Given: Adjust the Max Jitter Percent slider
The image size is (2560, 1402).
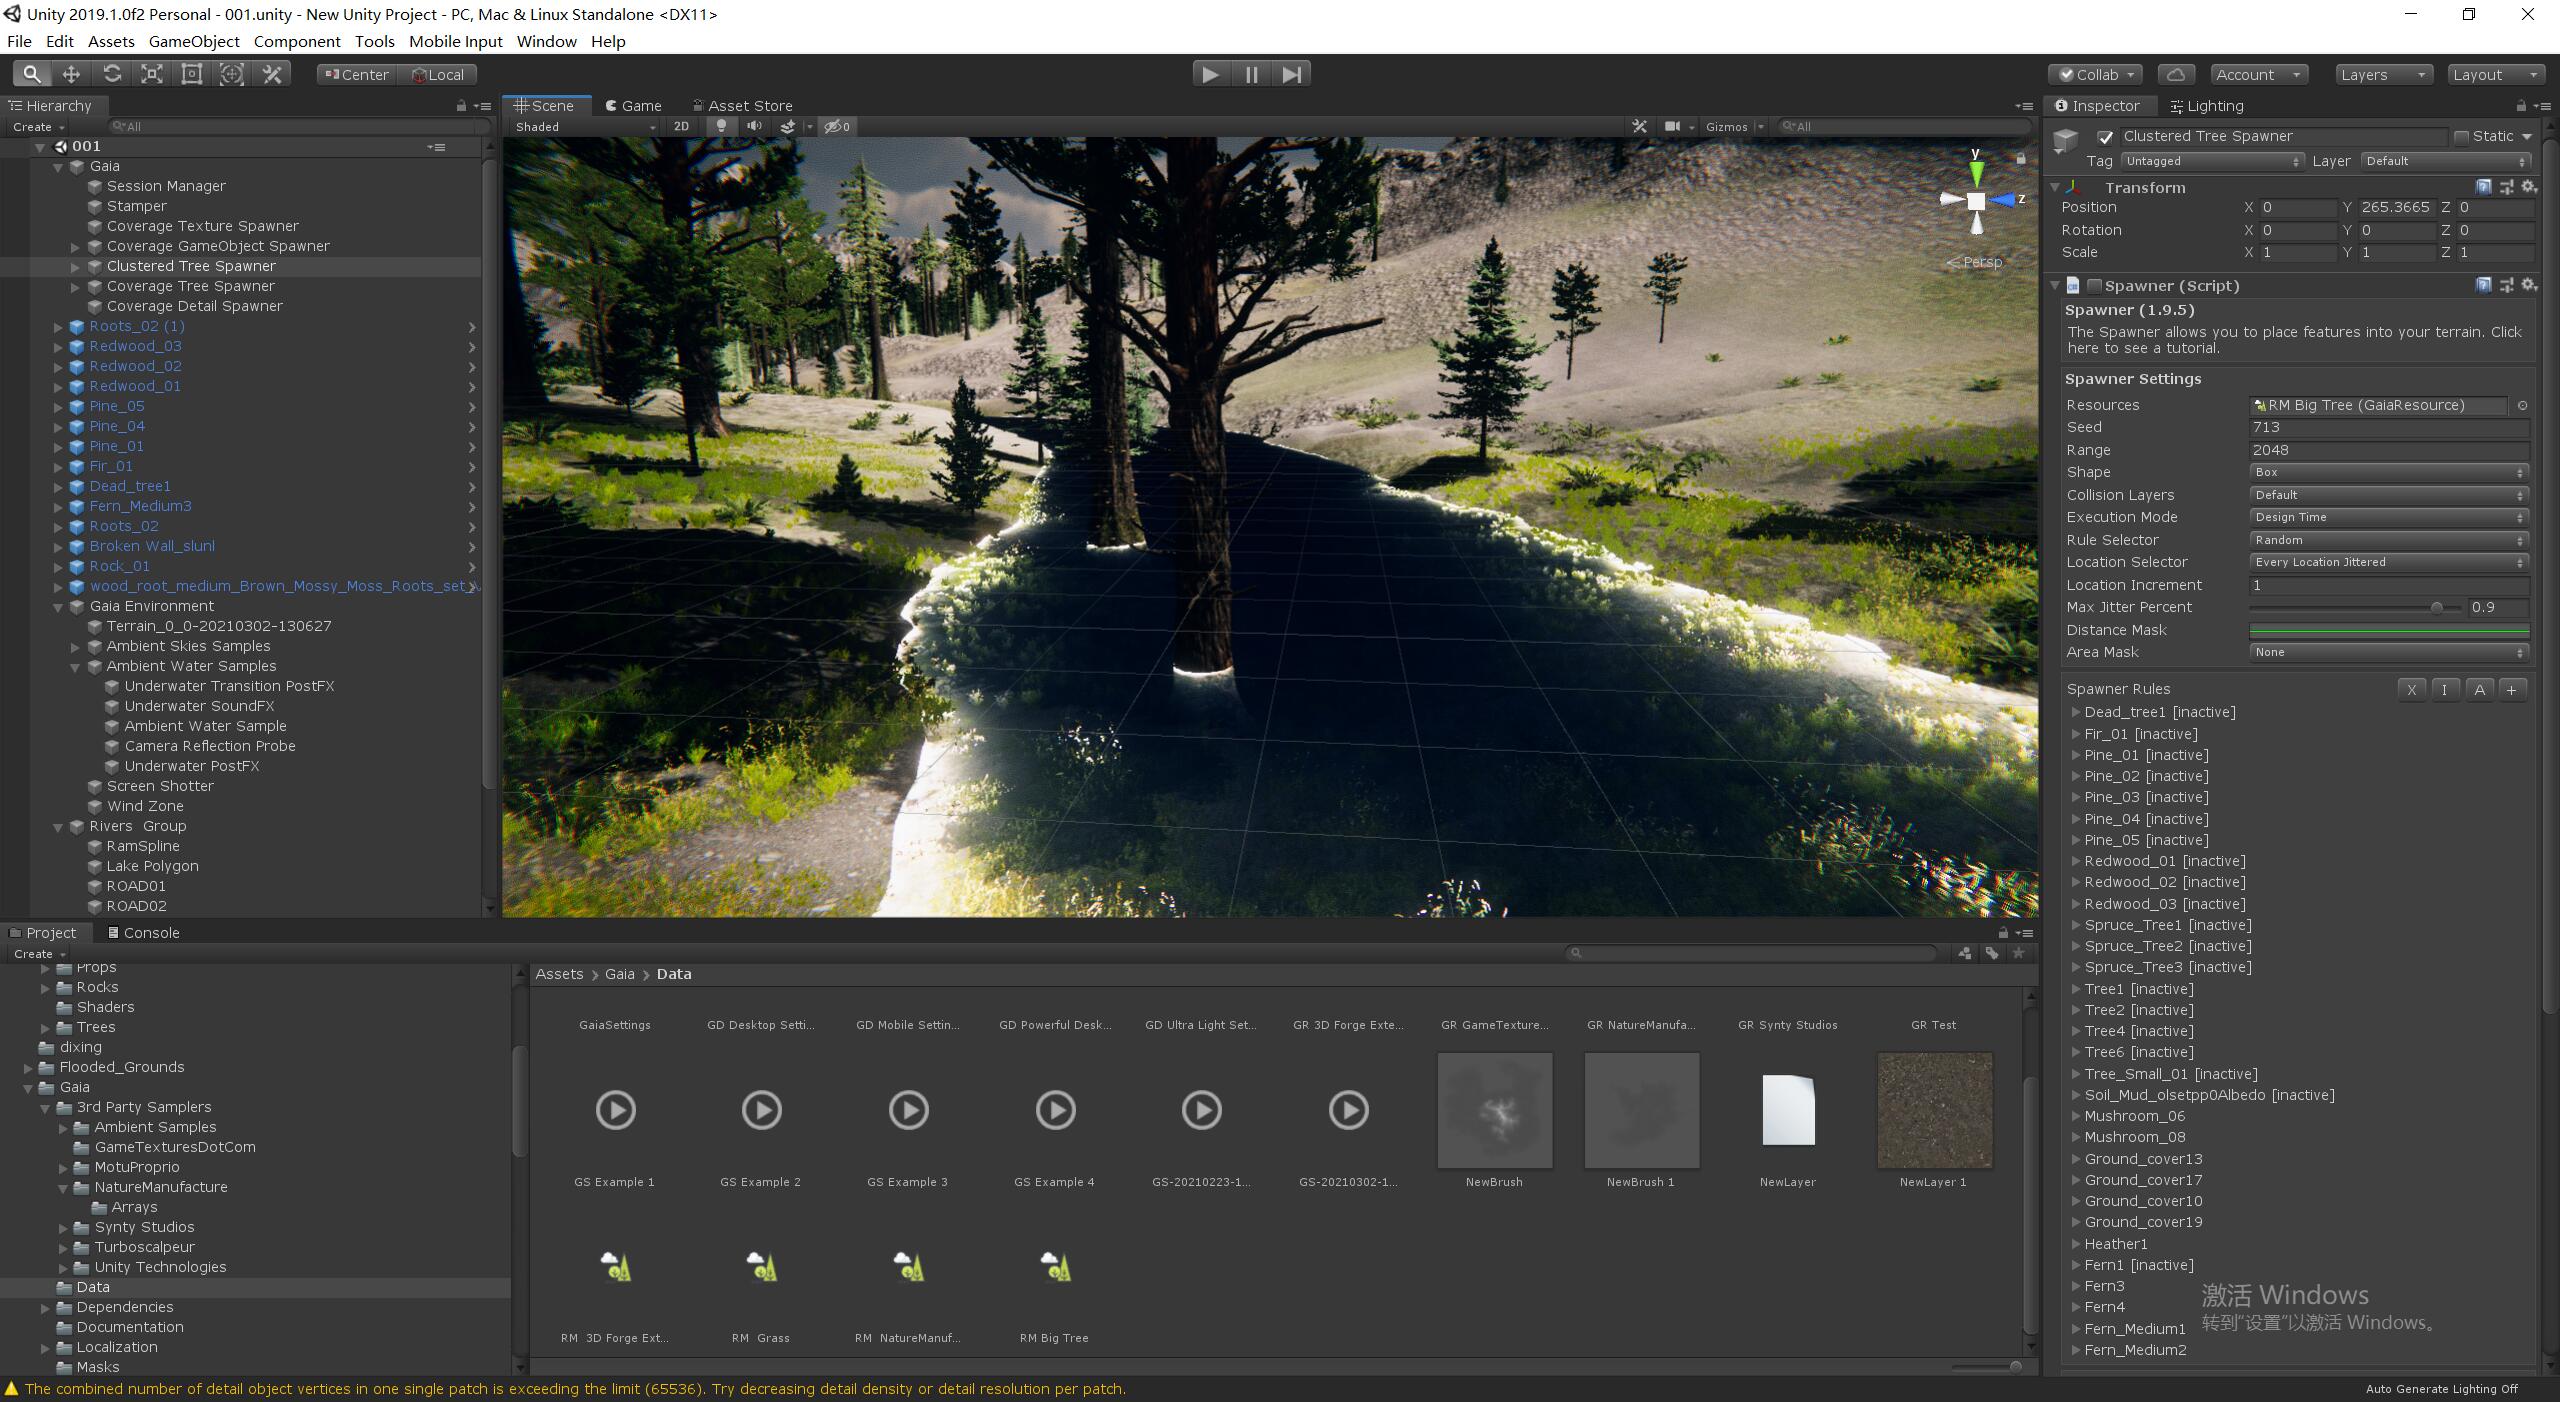Looking at the screenshot, I should 2438,607.
